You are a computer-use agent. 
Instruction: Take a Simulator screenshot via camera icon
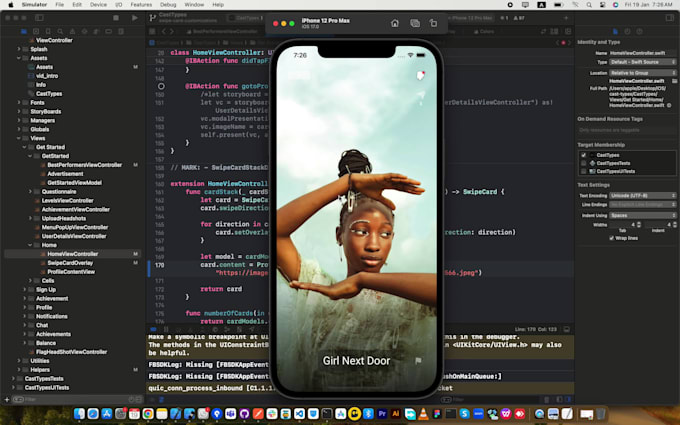click(415, 23)
